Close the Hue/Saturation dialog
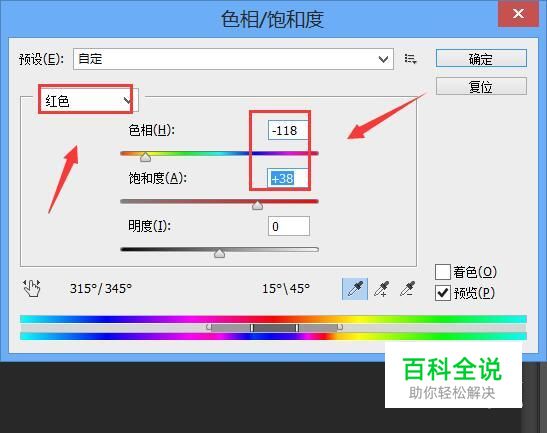 pos(518,14)
